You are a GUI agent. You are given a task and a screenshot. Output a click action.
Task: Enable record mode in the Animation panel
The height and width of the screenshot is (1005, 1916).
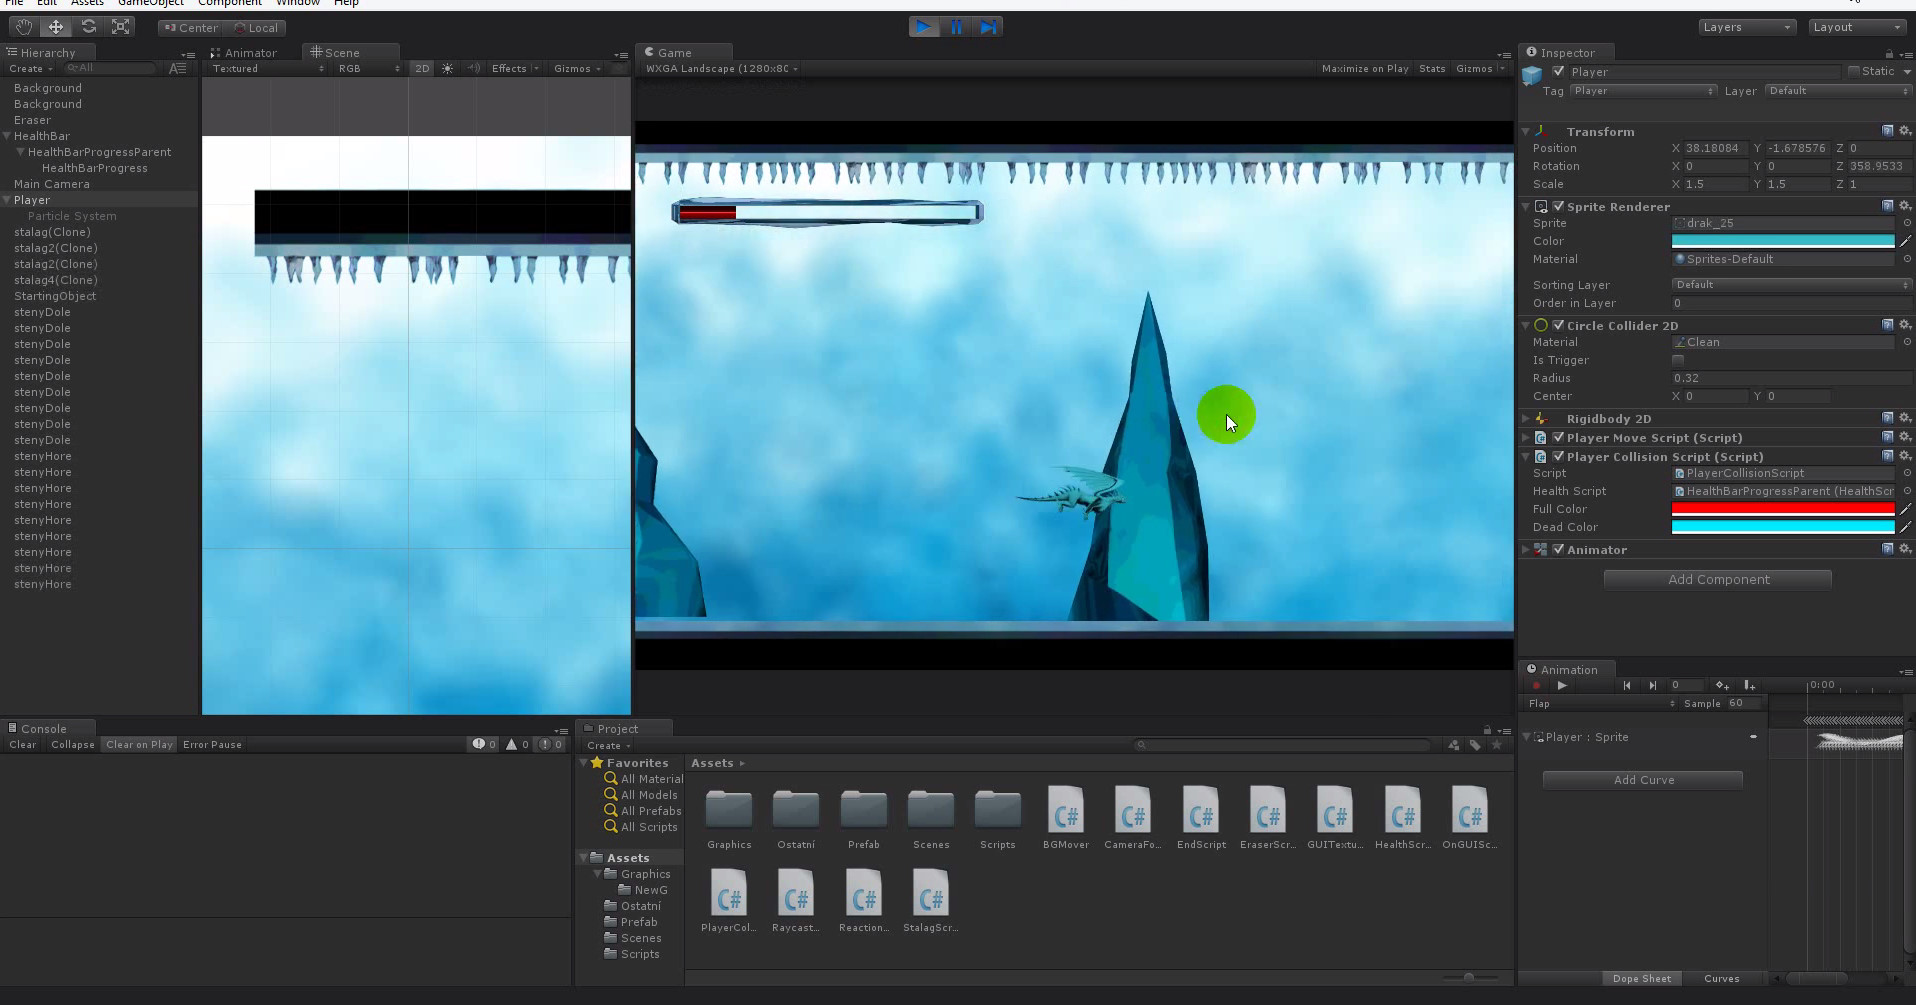[1537, 686]
